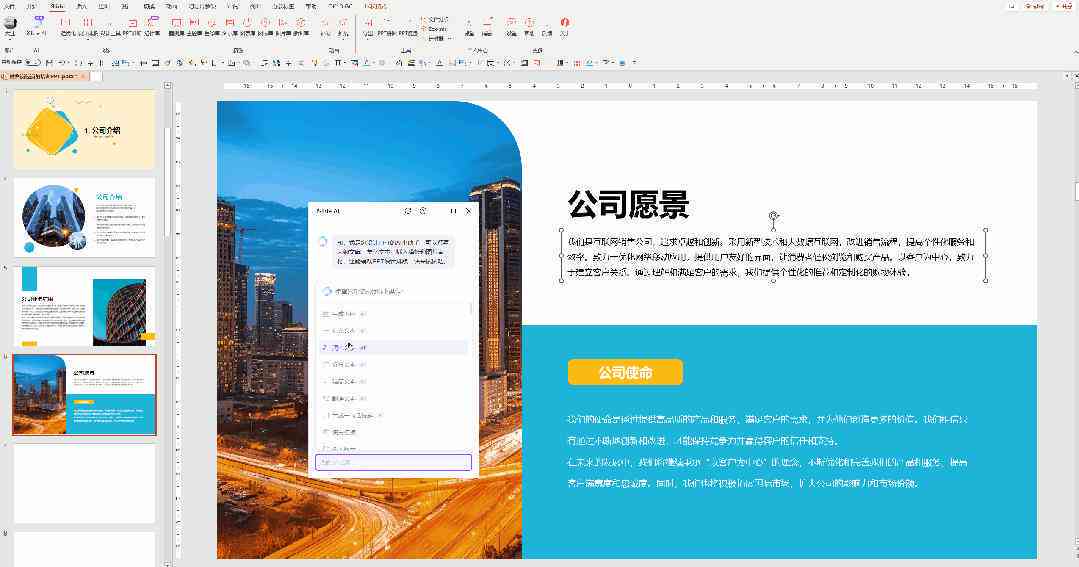Click the red round icon ending the ribbon
The image size is (1079, 567).
click(565, 22)
